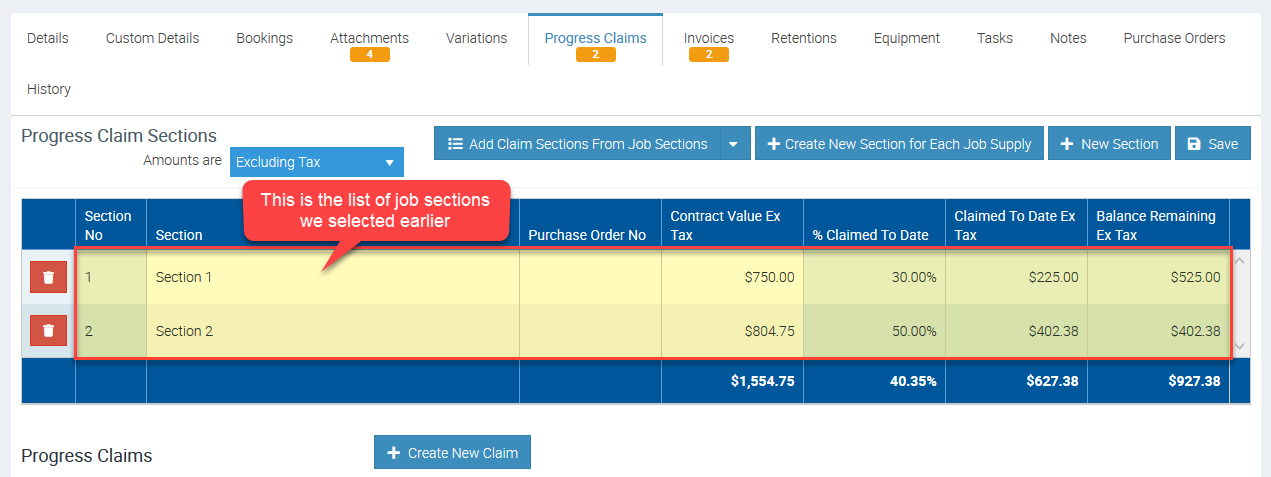View the History tab

[49, 89]
